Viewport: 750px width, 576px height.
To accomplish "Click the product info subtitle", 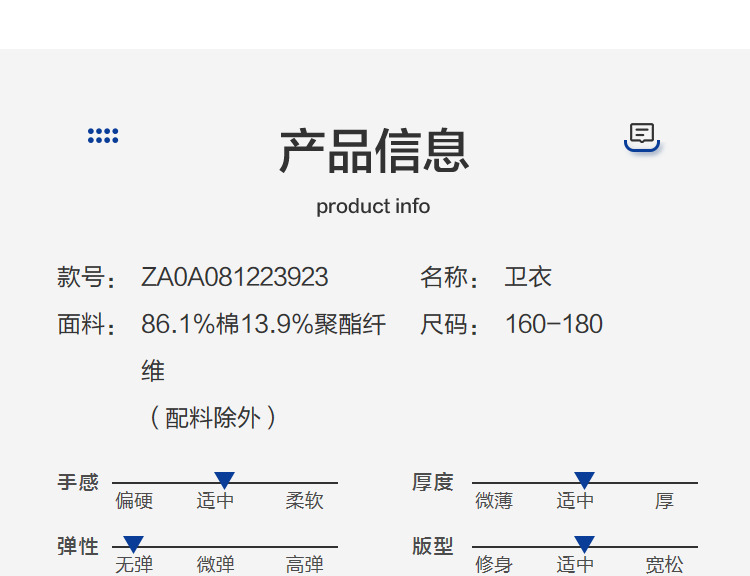I will click(x=373, y=206).
